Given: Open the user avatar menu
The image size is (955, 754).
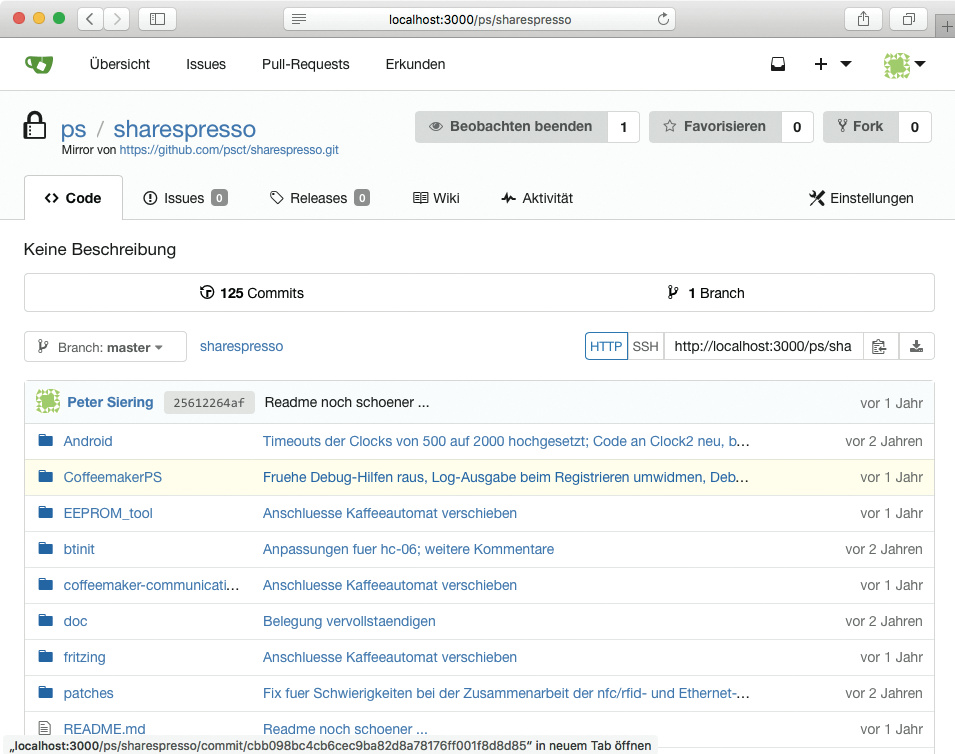Looking at the screenshot, I should point(904,64).
